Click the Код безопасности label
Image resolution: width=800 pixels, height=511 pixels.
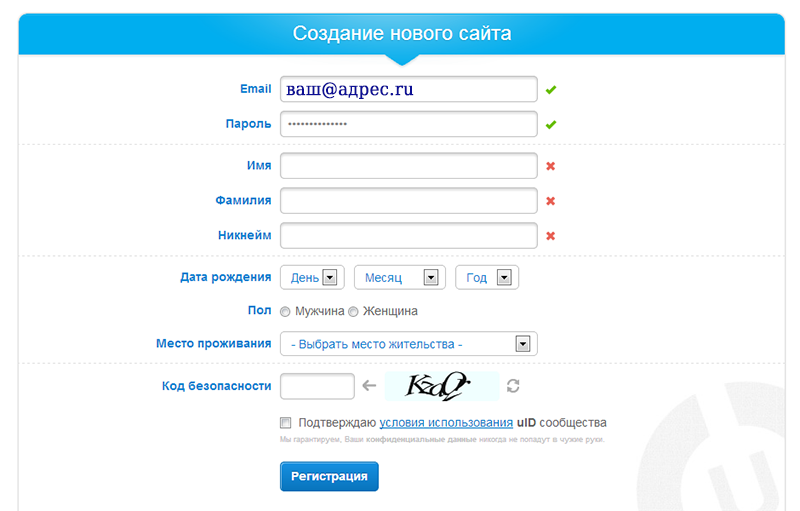(x=216, y=386)
